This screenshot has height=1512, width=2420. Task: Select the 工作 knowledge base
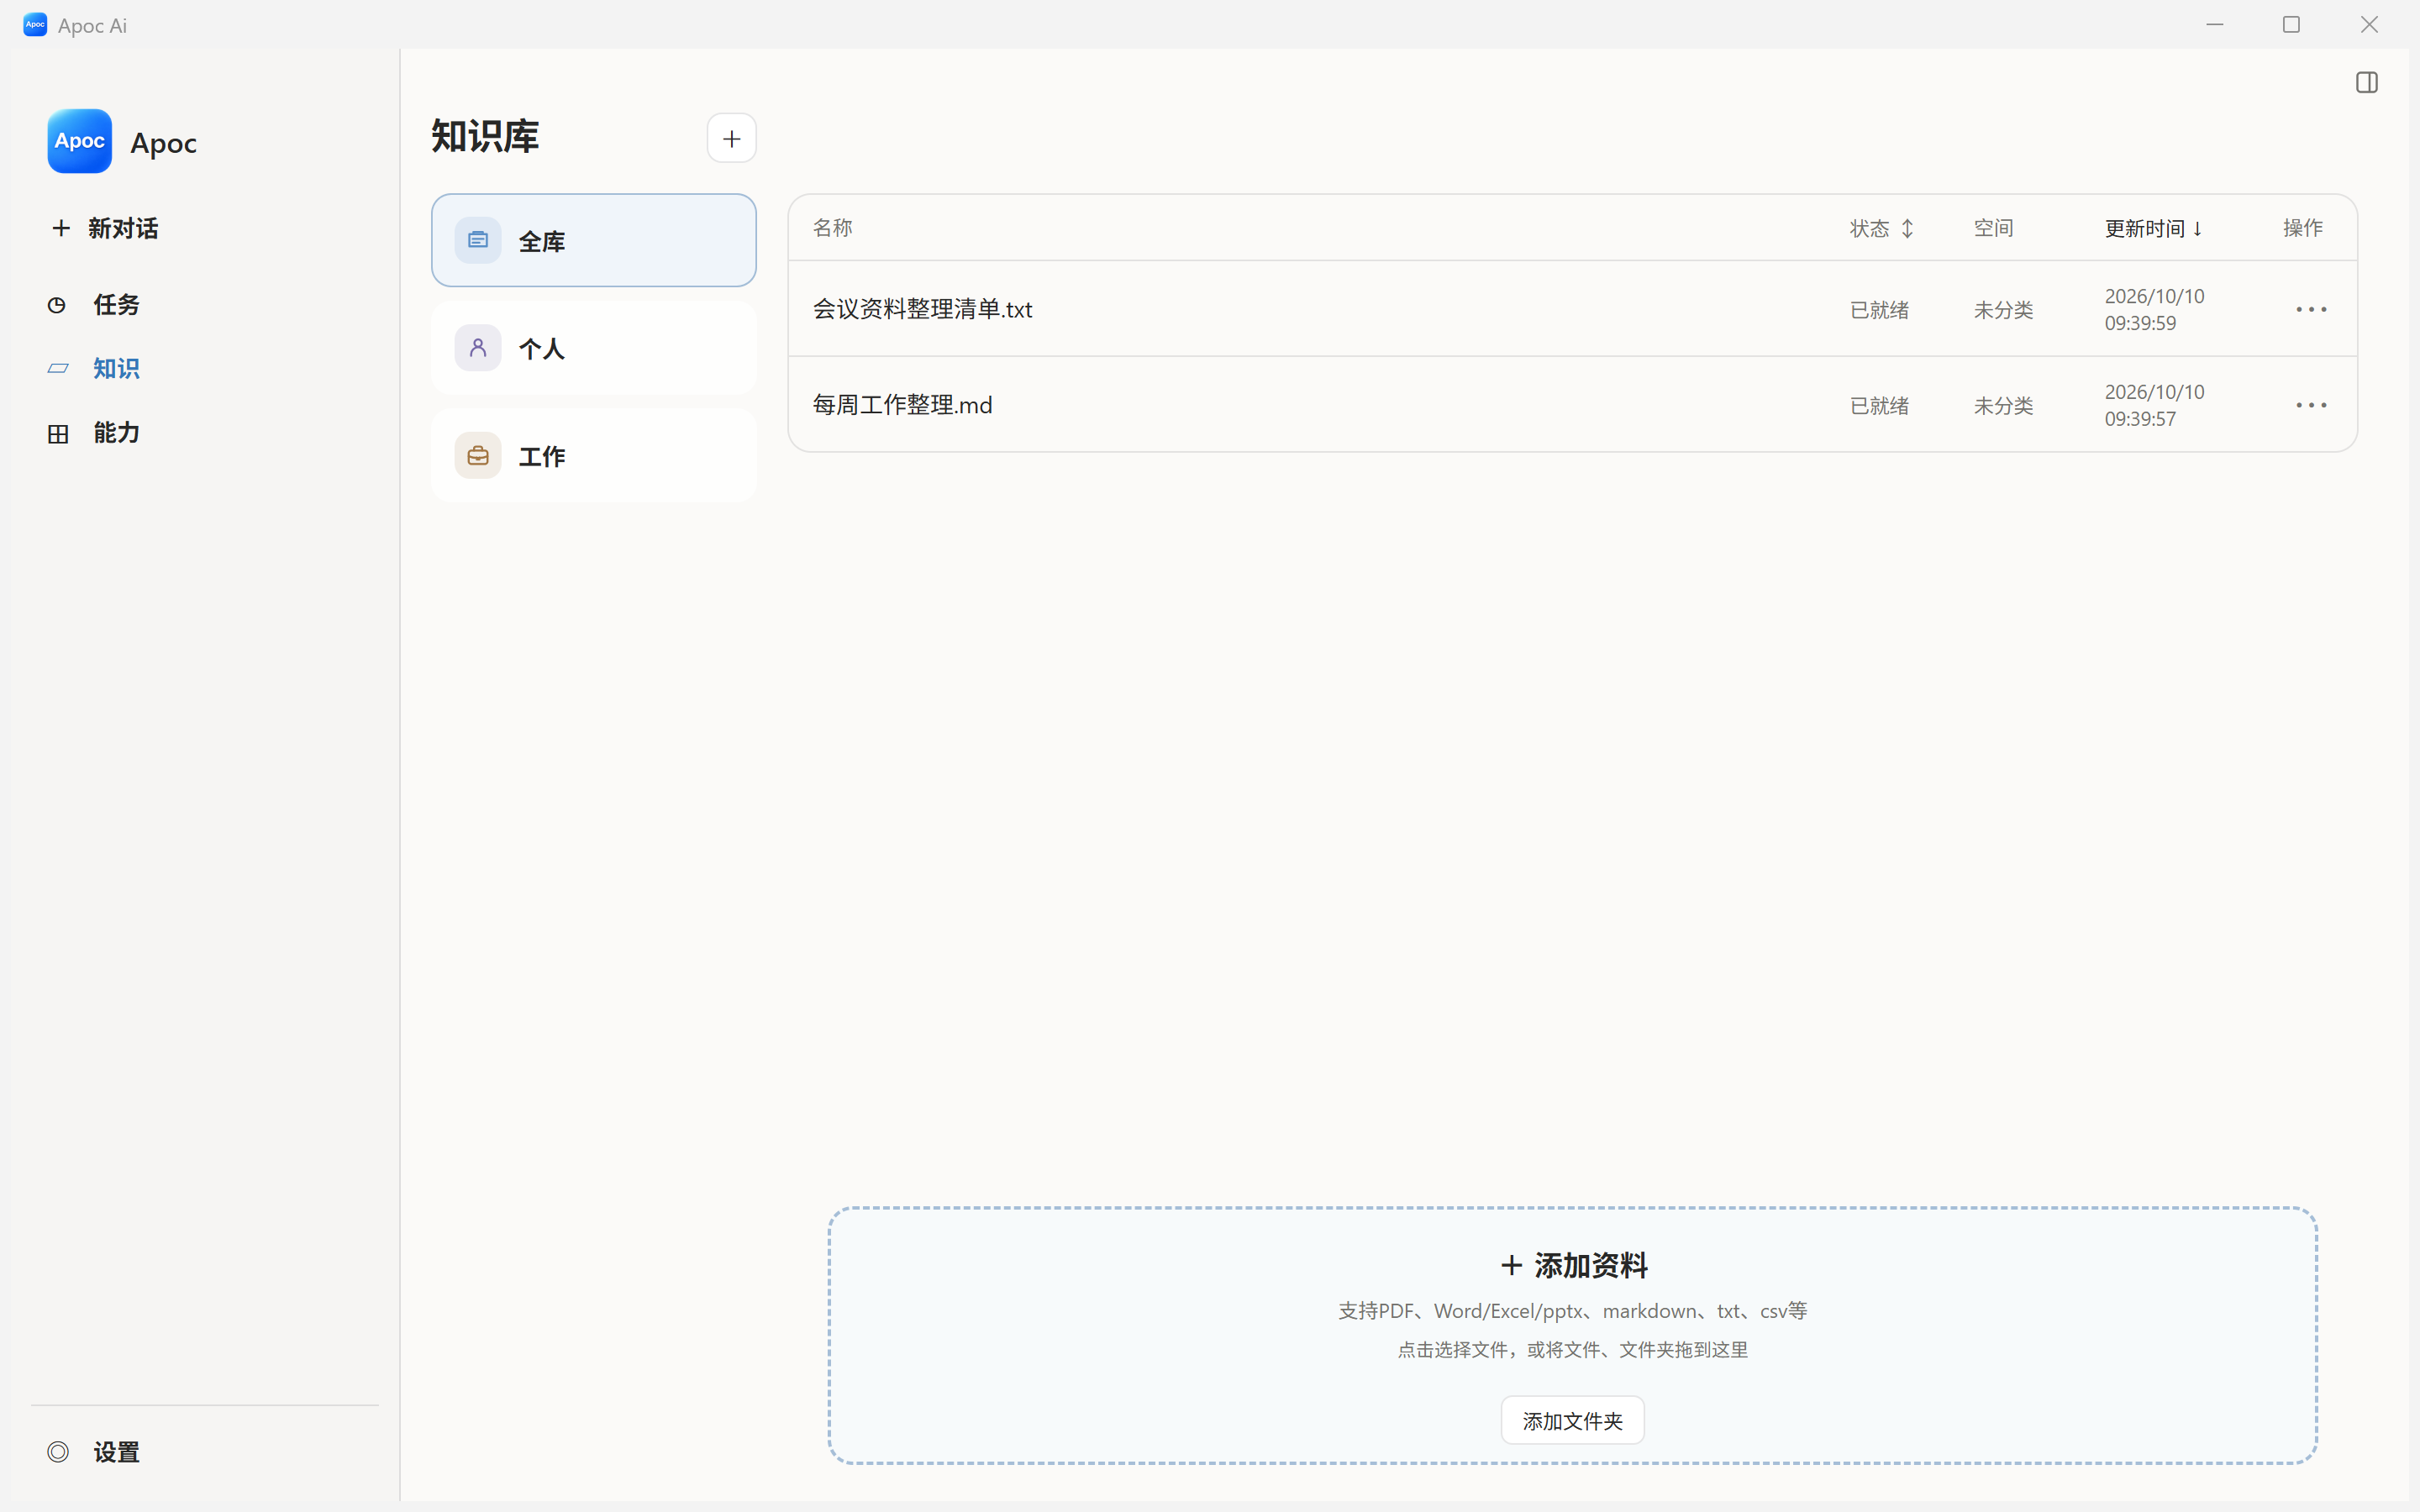(594, 455)
